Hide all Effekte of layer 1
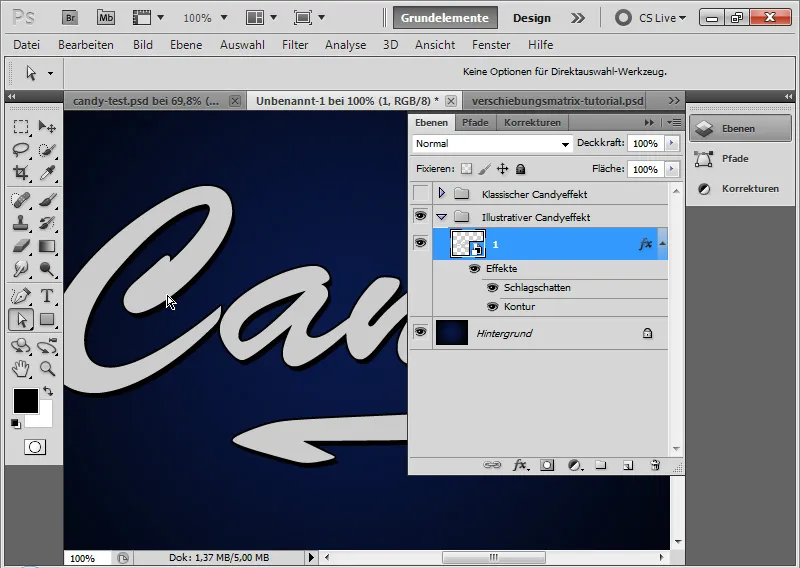Screen dimensions: 800x568 pos(474,268)
